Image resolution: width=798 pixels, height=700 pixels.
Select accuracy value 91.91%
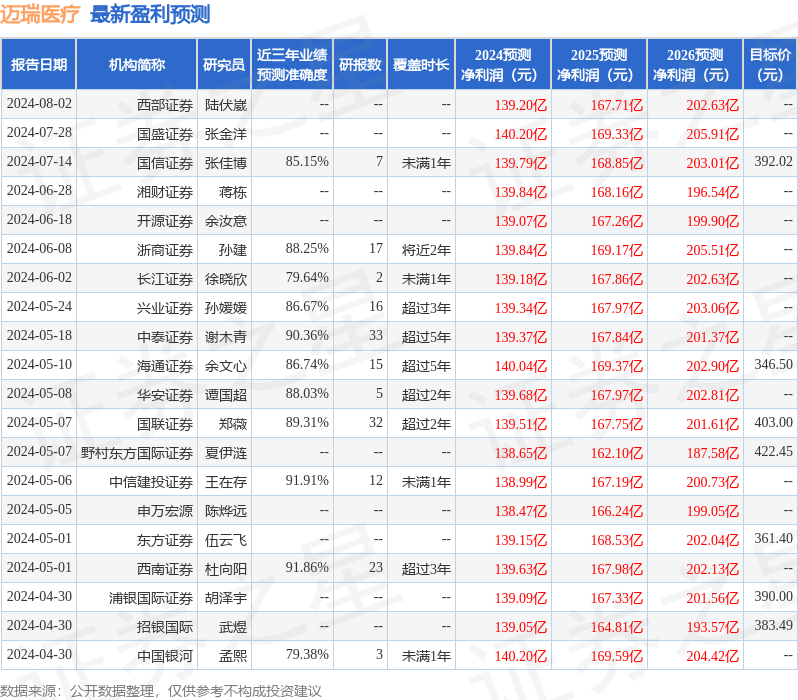click(x=307, y=481)
